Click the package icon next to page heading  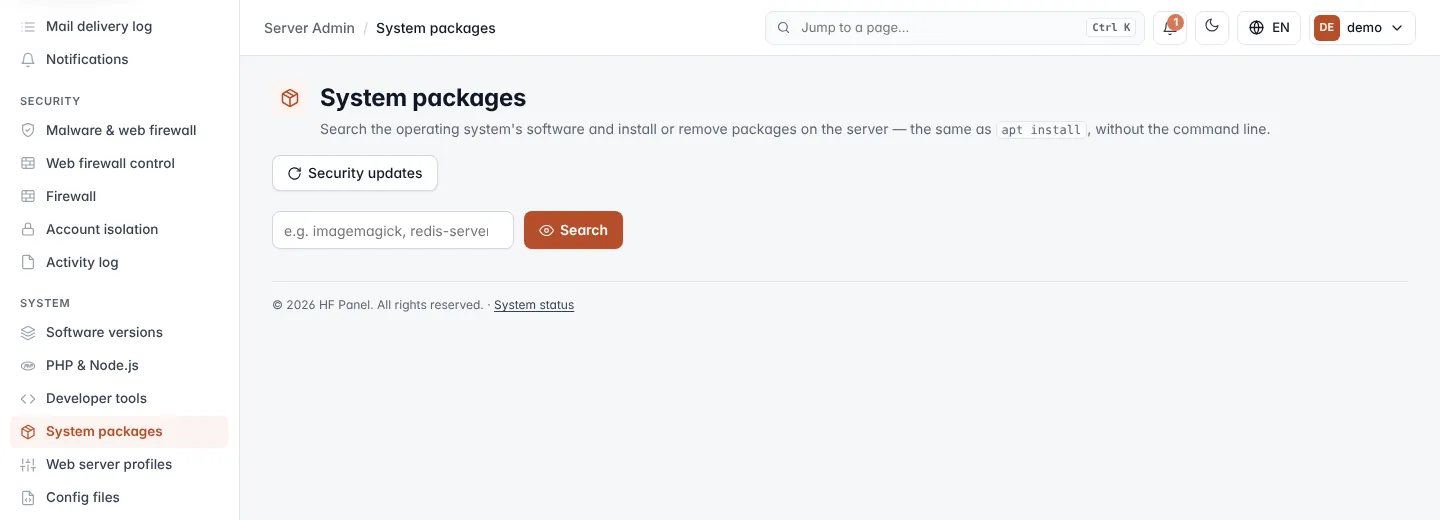pyautogui.click(x=290, y=98)
